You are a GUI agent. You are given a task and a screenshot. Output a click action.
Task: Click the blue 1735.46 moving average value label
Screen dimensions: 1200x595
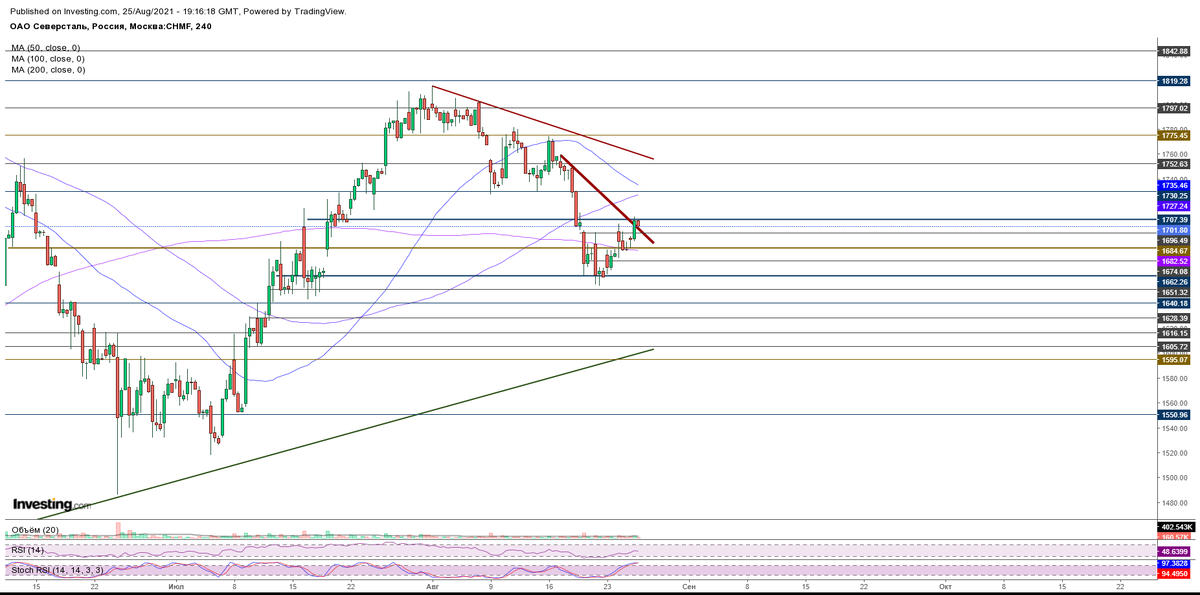(x=1174, y=185)
